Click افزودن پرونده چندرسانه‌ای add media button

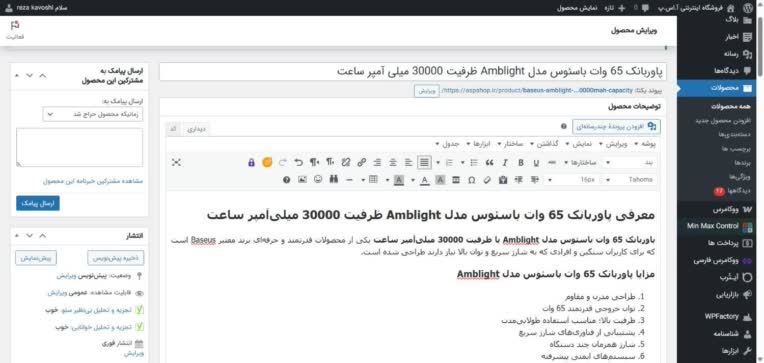(x=616, y=126)
